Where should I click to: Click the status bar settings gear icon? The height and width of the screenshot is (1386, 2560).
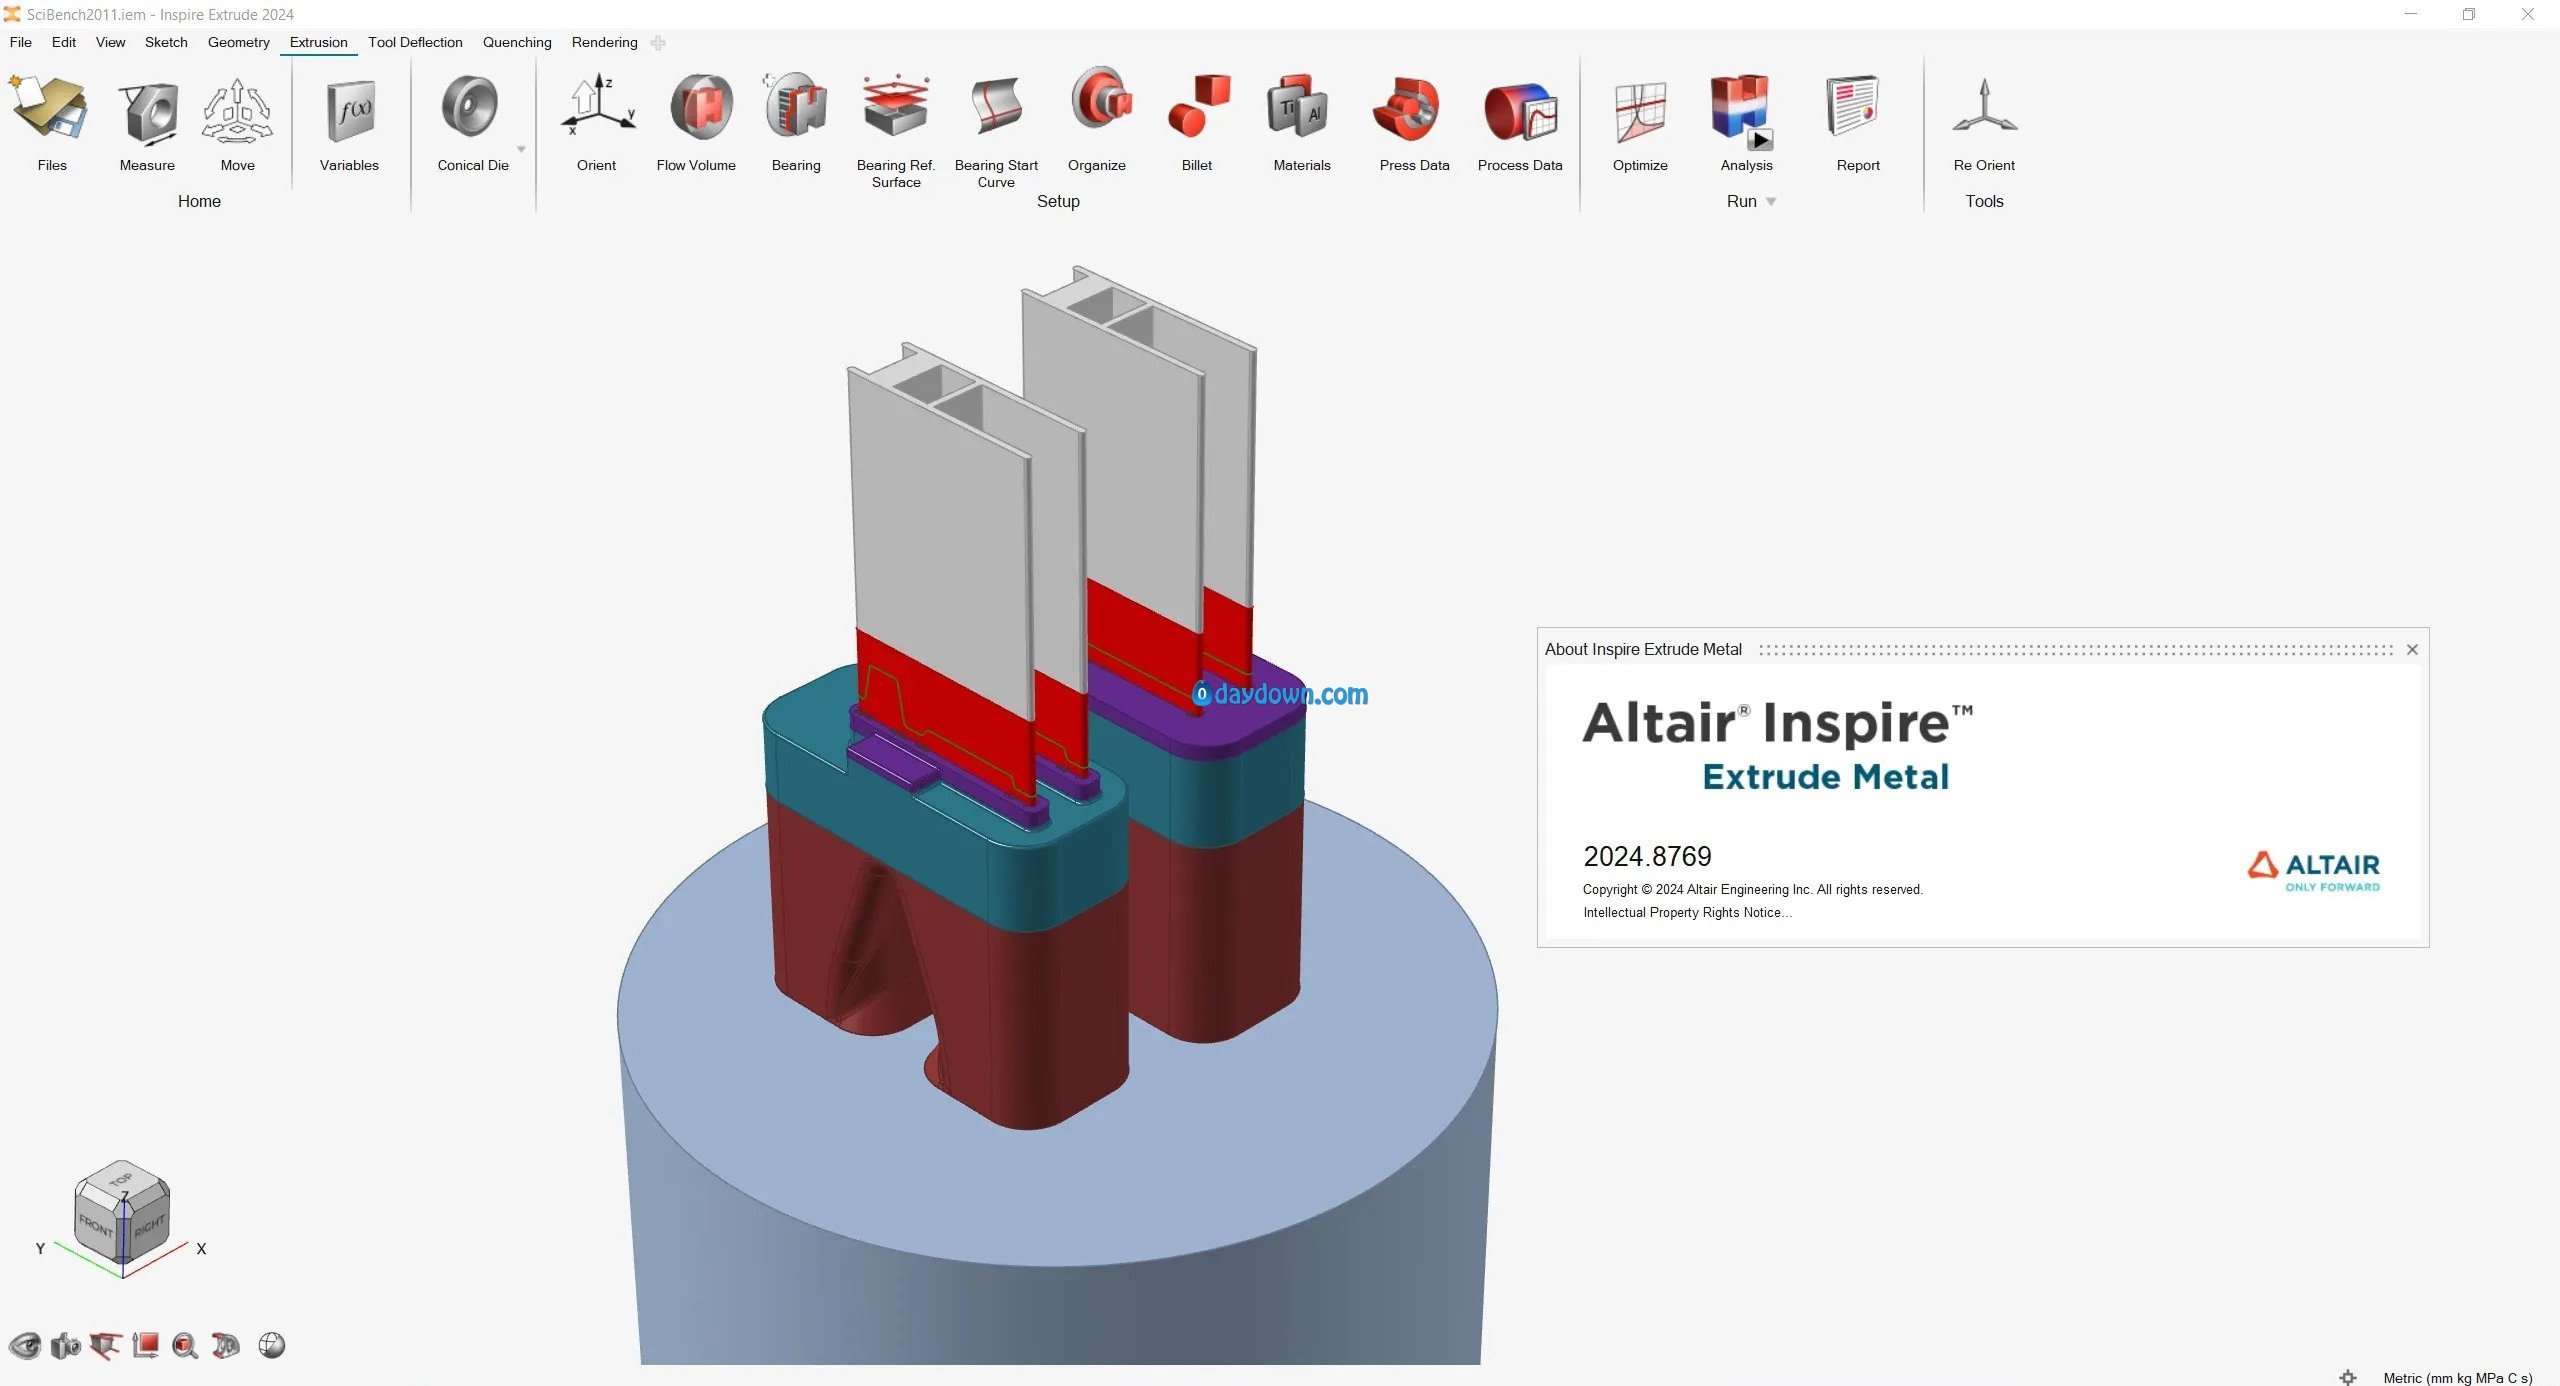click(x=2348, y=1377)
